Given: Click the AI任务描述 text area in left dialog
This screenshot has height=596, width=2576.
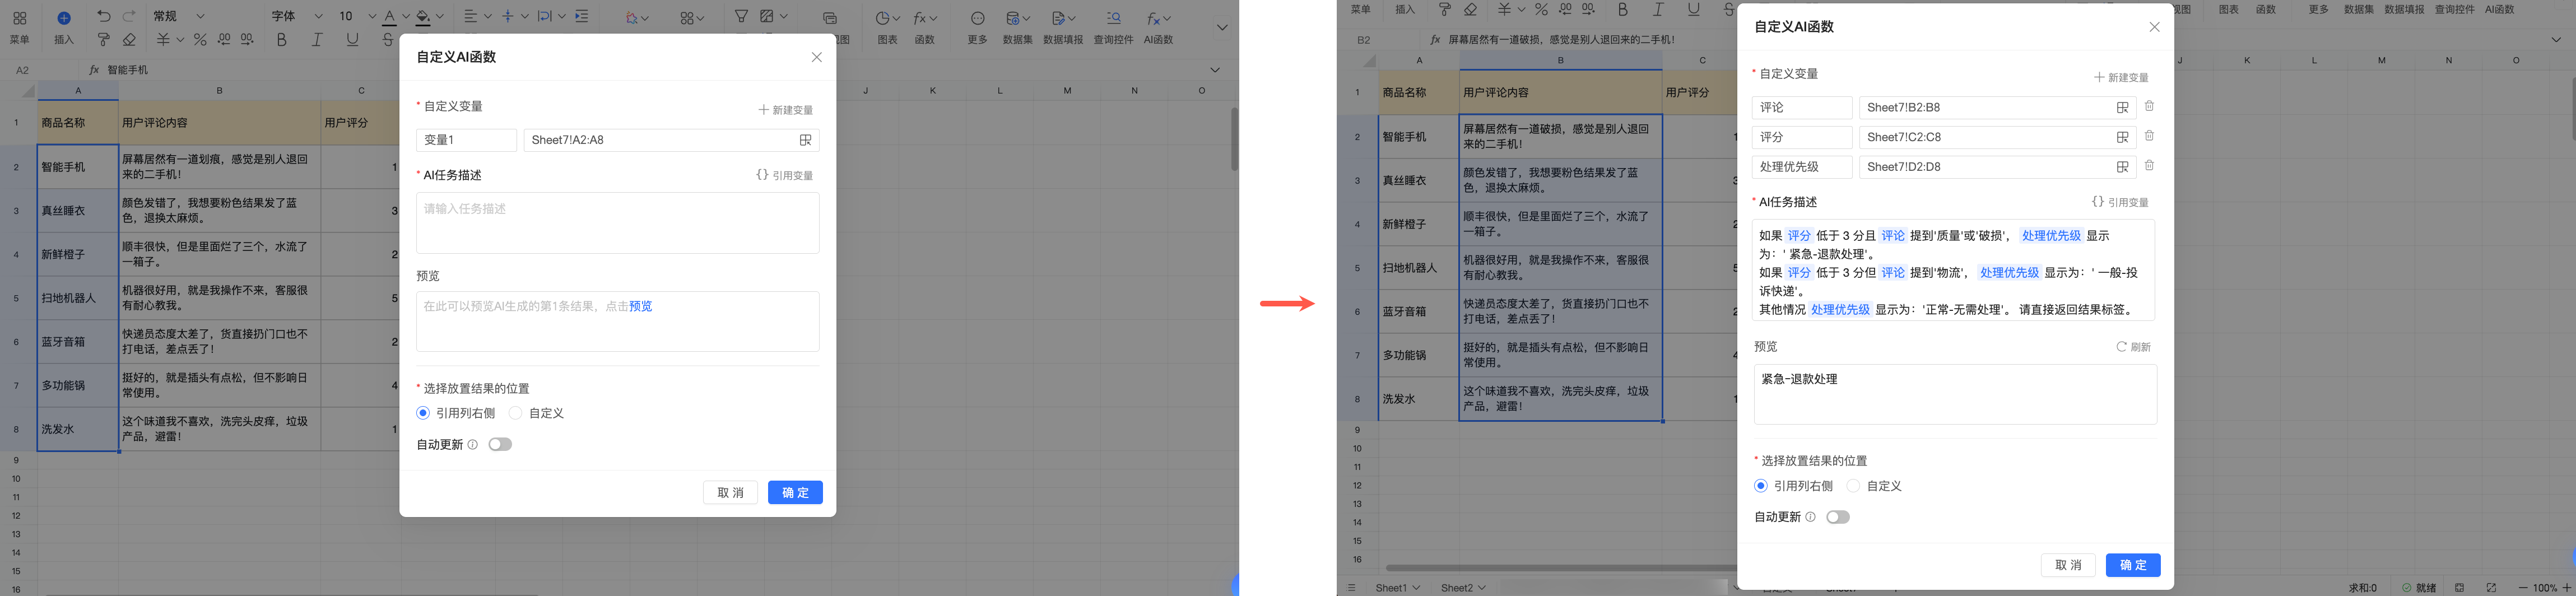Looking at the screenshot, I should pyautogui.click(x=618, y=223).
